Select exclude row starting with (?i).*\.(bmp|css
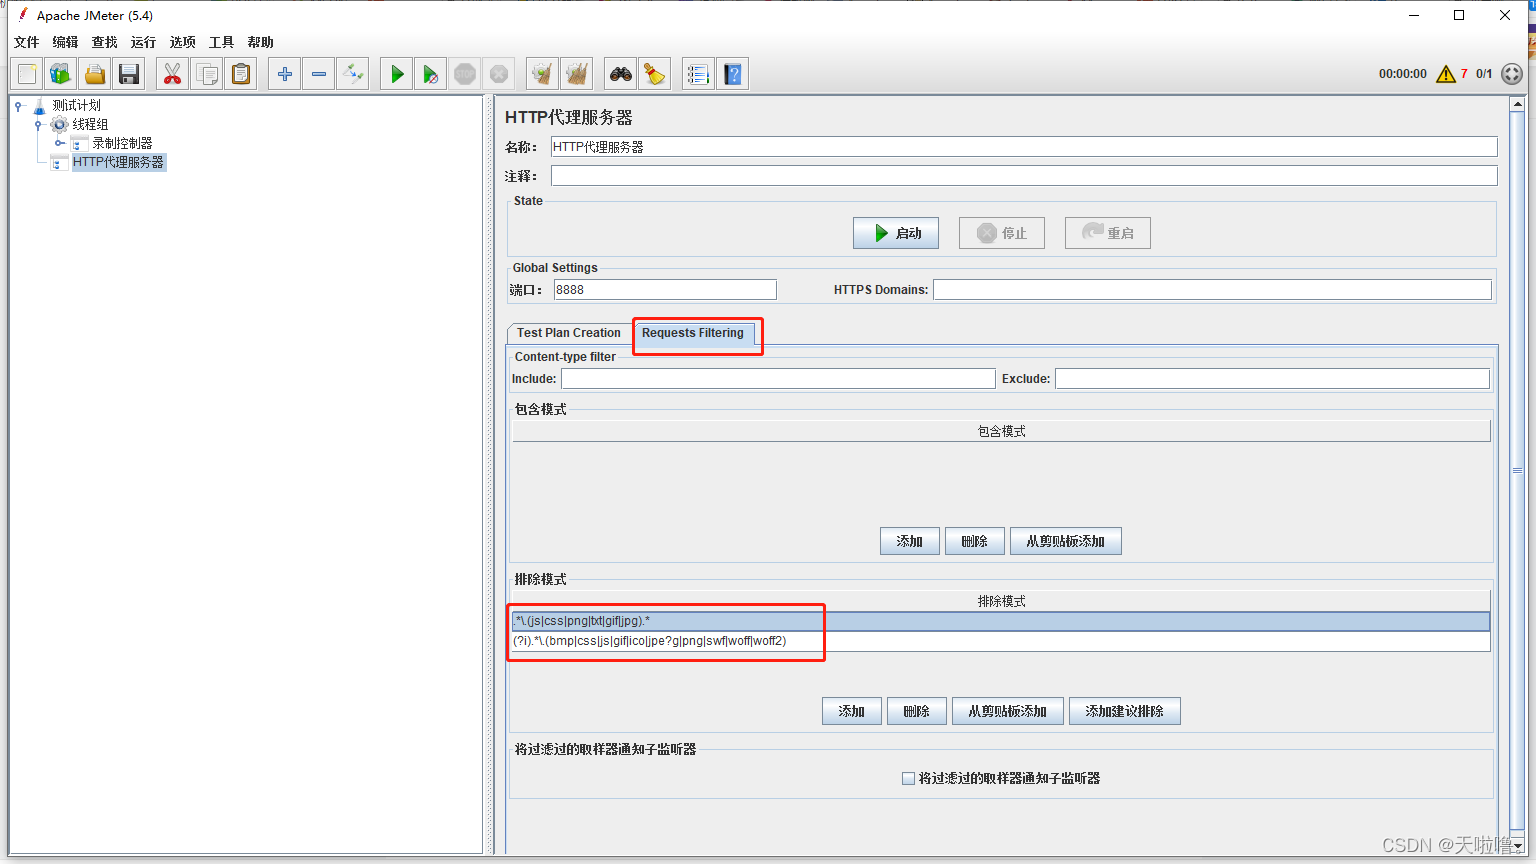The width and height of the screenshot is (1536, 864). point(1001,641)
